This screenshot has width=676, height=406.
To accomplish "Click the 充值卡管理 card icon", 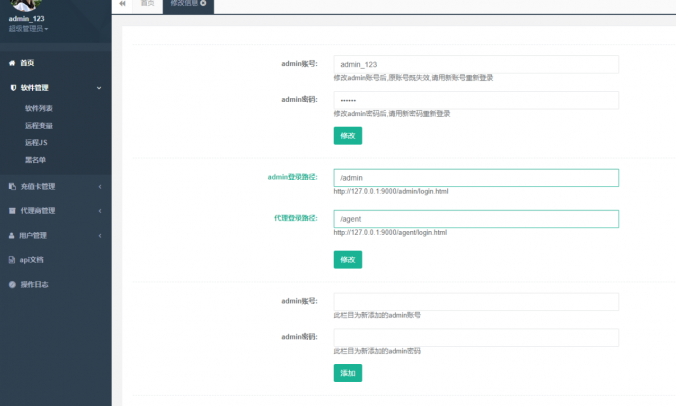I will [12, 186].
